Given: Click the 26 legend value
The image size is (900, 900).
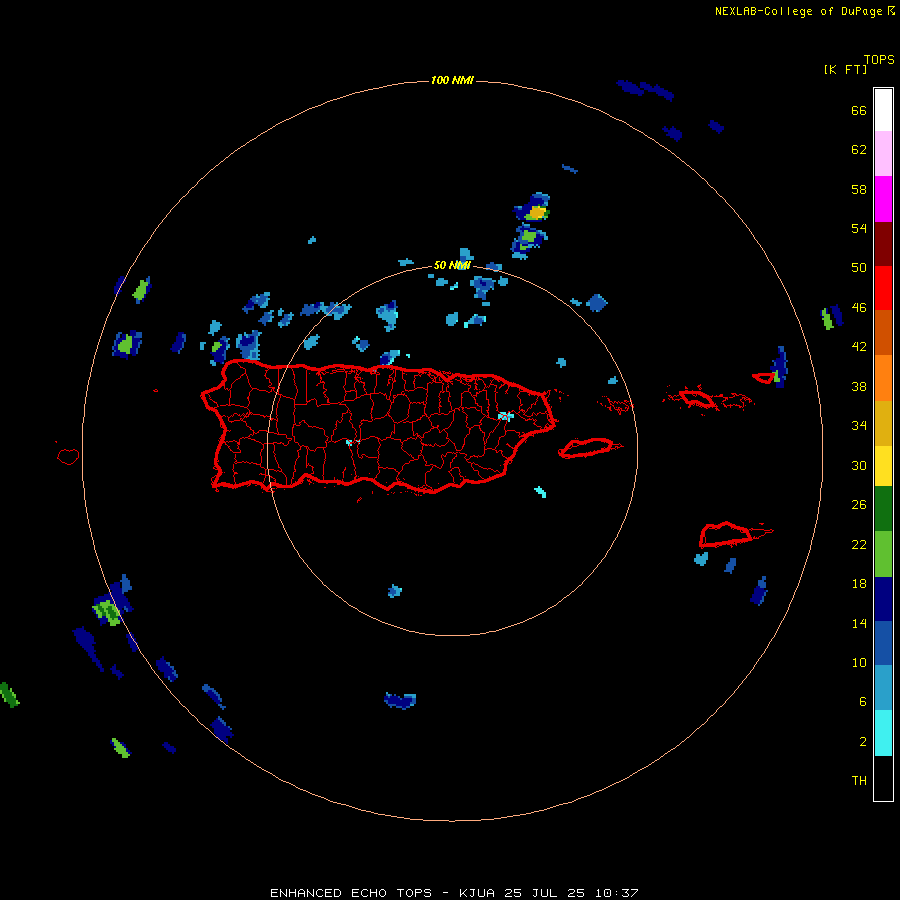Looking at the screenshot, I should [859, 505].
